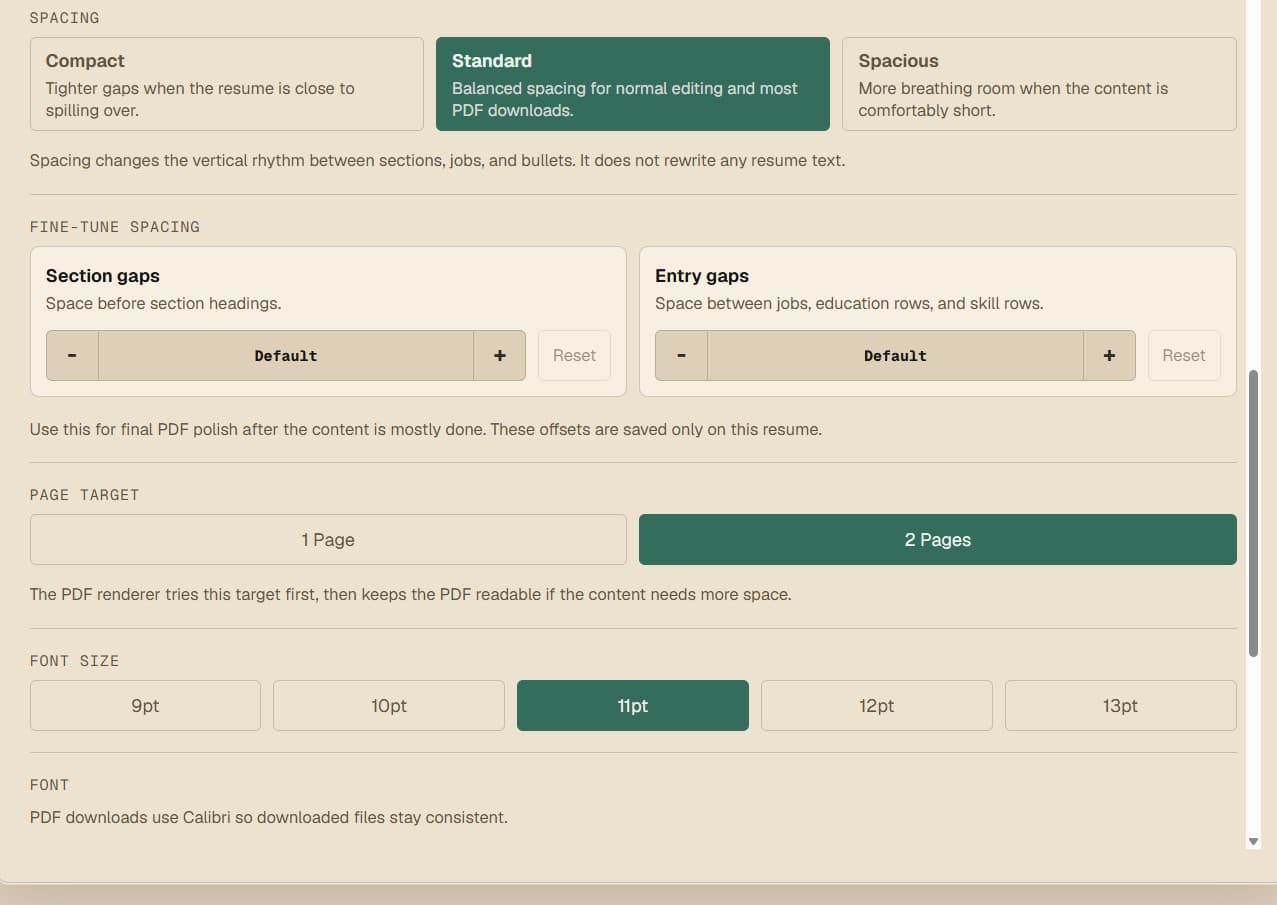This screenshot has height=905, width=1277.
Task: Click the Calibri font note text
Action: point(269,818)
